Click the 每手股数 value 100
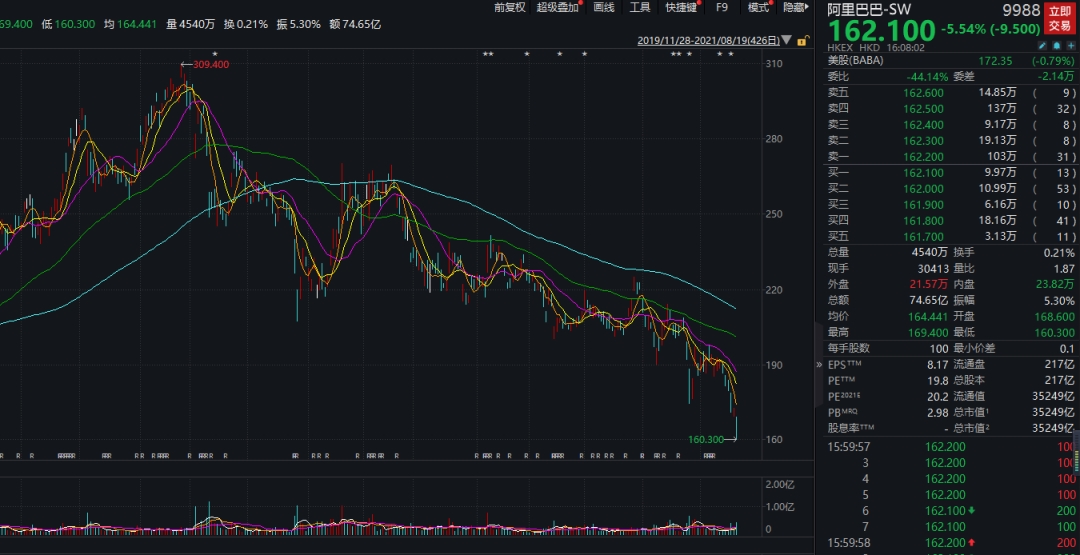 tap(939, 348)
